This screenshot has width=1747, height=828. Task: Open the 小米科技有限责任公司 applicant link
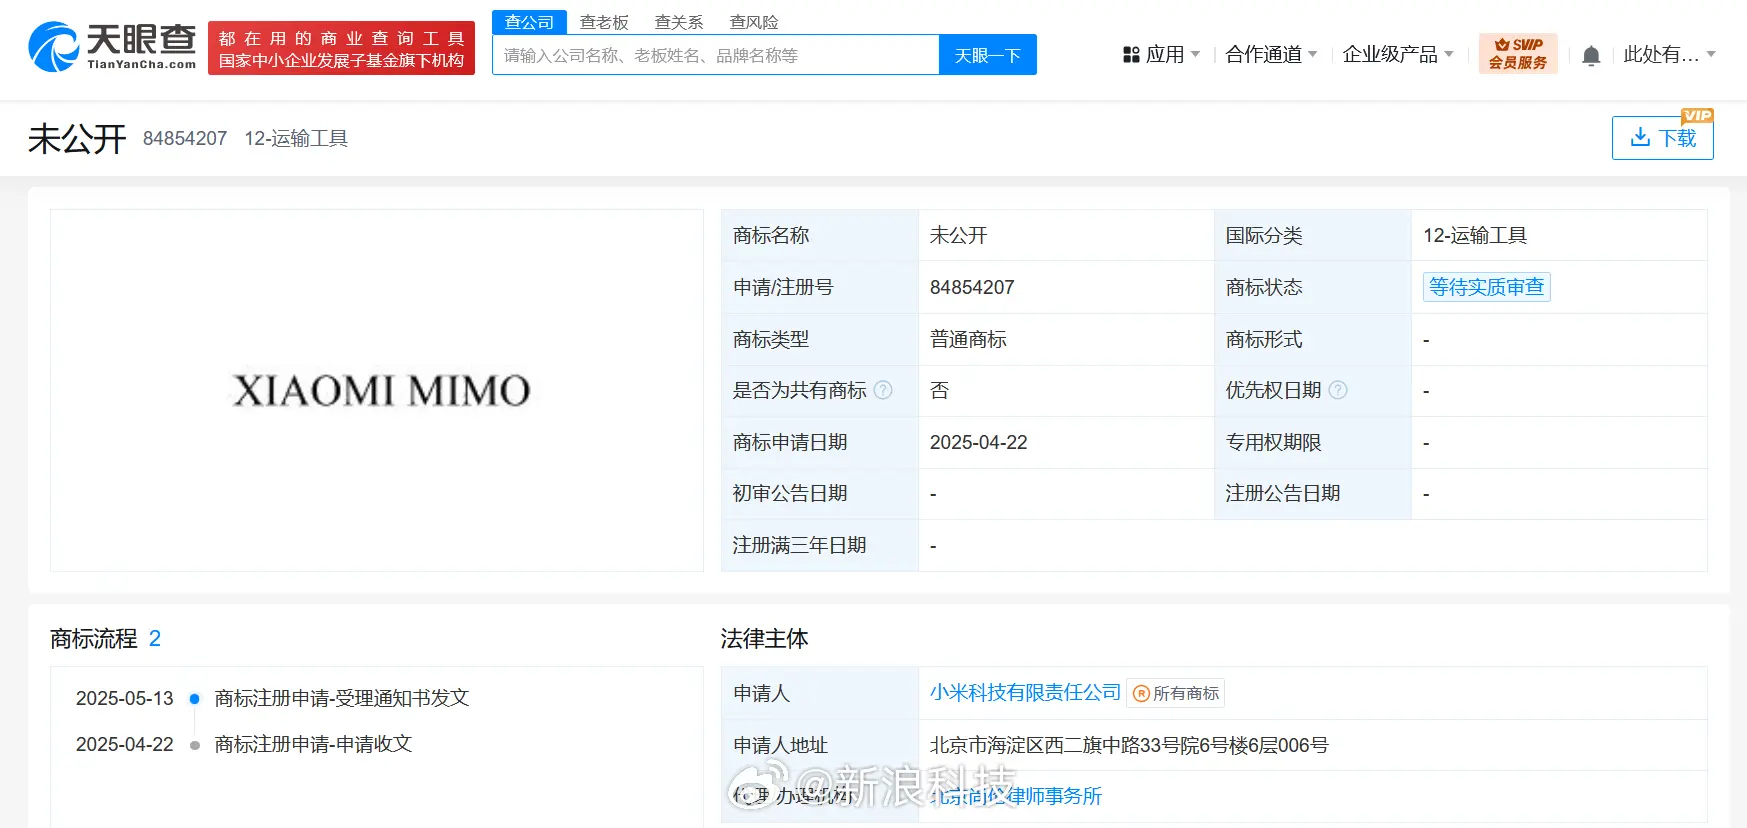point(1025,693)
